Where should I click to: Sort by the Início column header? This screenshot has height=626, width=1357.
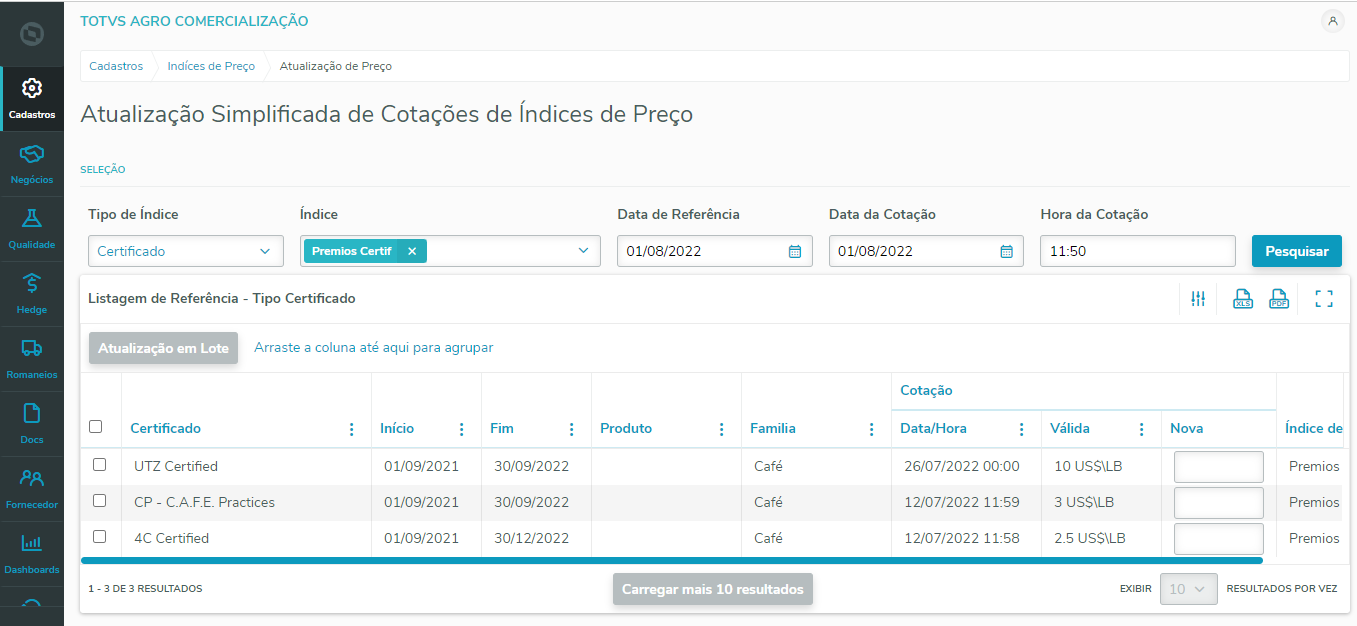pyautogui.click(x=397, y=429)
